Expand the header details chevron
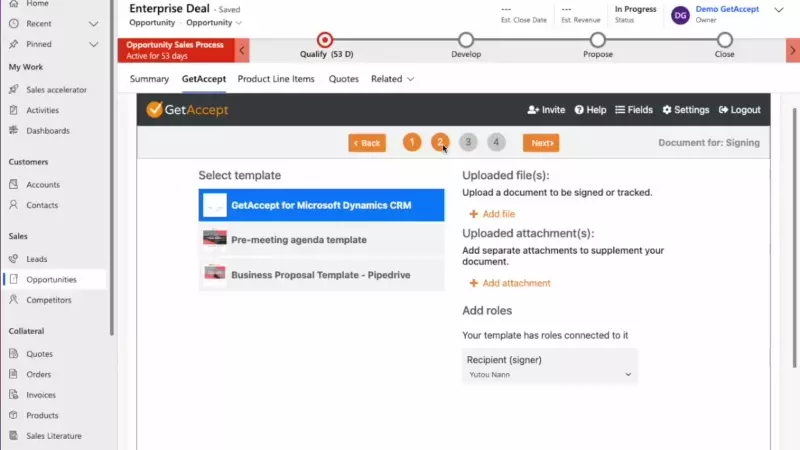Screen dimensions: 800x450 [779, 10]
